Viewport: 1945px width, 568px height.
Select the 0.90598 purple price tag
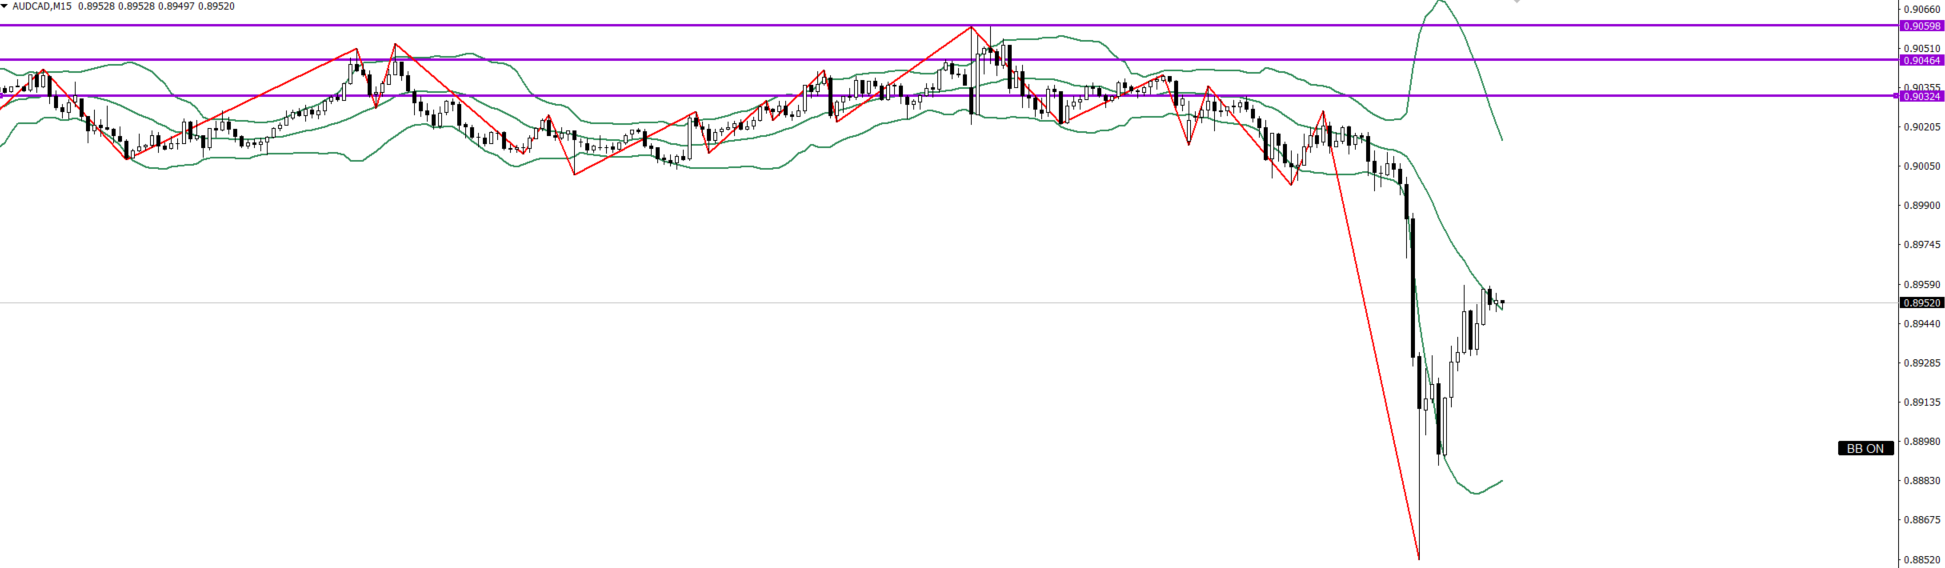(1921, 26)
